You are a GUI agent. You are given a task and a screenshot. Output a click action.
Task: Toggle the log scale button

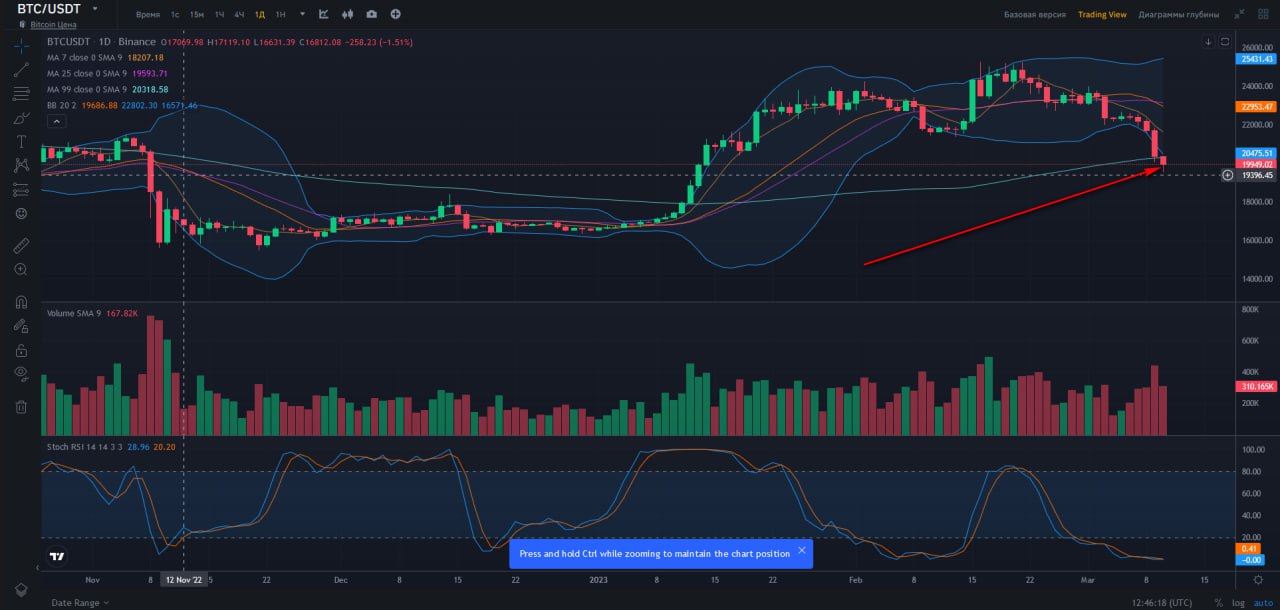1237,603
